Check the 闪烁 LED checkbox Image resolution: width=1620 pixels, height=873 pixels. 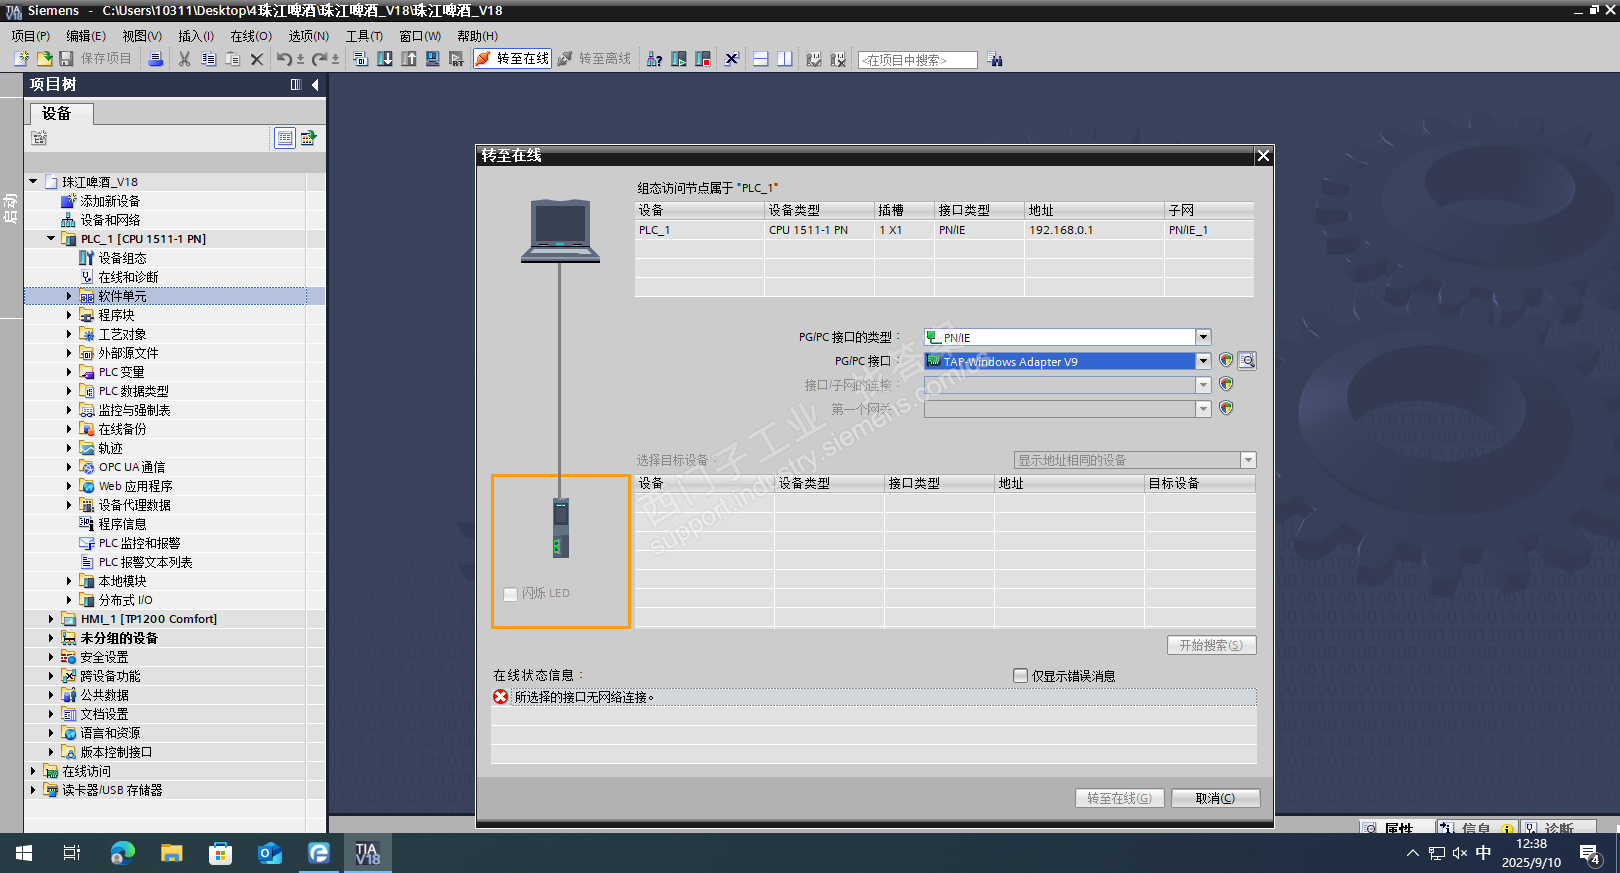click(511, 594)
